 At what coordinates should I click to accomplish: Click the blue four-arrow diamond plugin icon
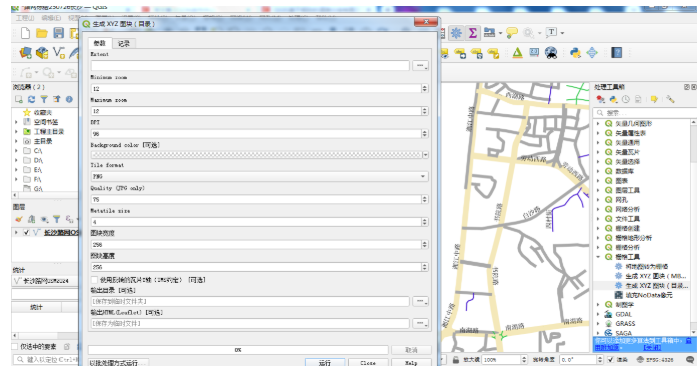point(592,53)
